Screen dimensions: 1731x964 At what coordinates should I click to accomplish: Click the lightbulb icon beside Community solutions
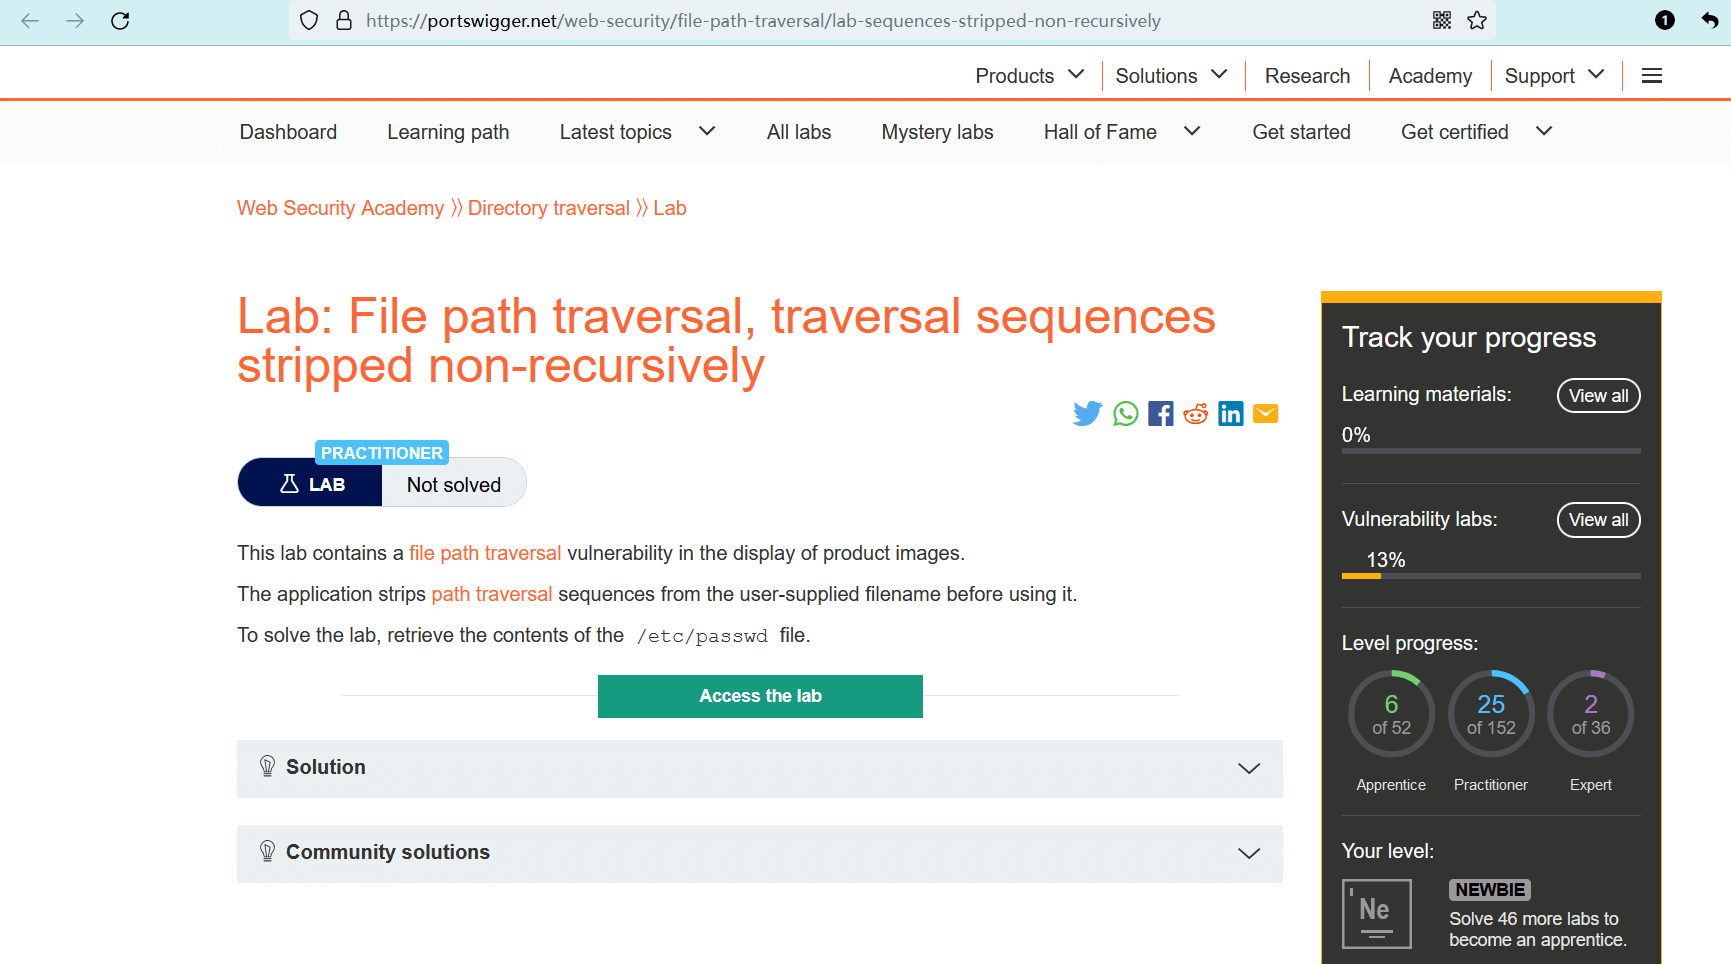click(267, 852)
